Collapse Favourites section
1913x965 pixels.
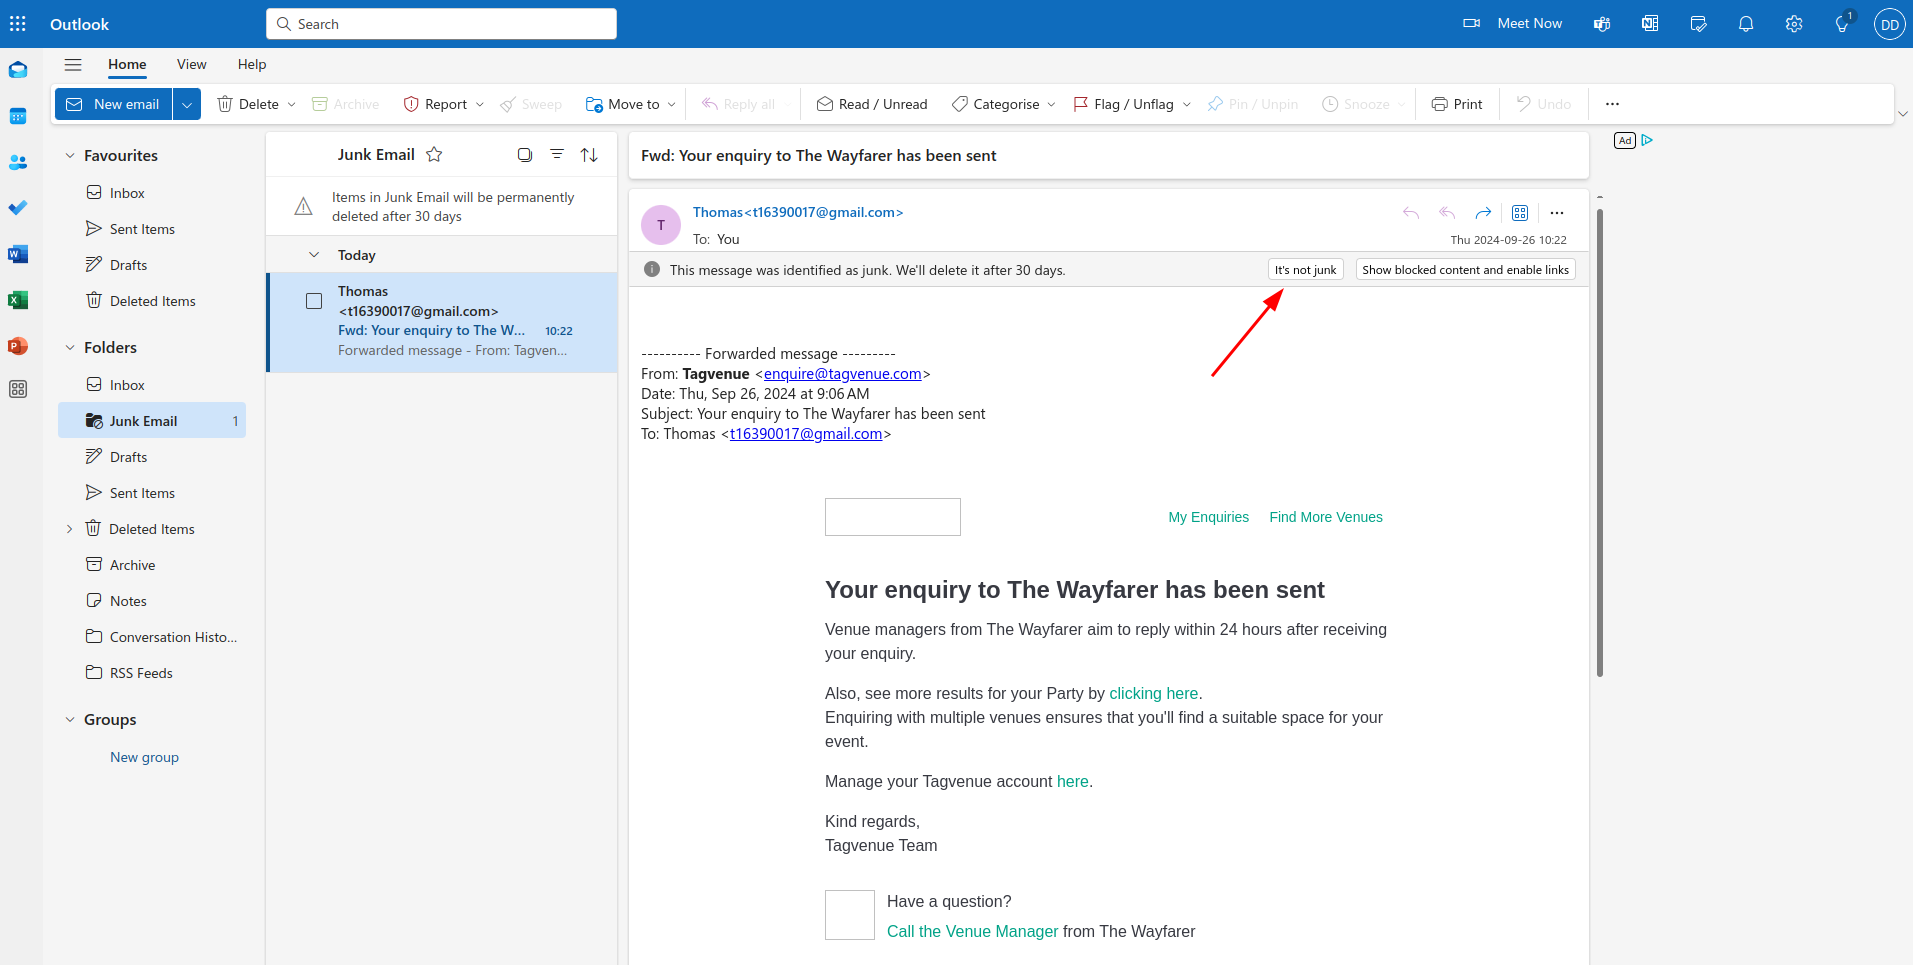(70, 156)
